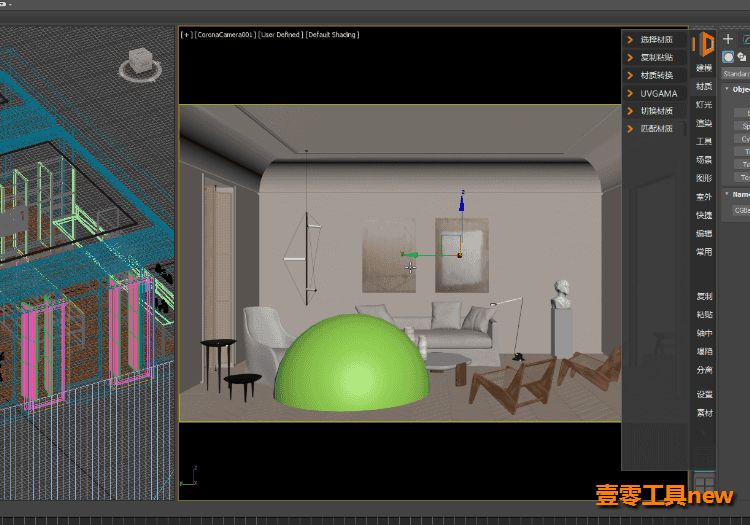Click the 设置 button in sidebar
This screenshot has height=525, width=750.
[704, 394]
